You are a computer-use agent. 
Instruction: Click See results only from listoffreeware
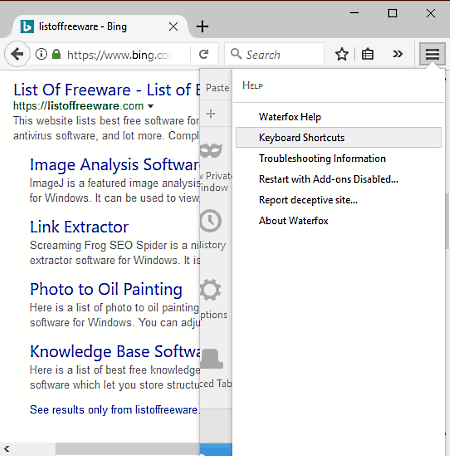115,410
